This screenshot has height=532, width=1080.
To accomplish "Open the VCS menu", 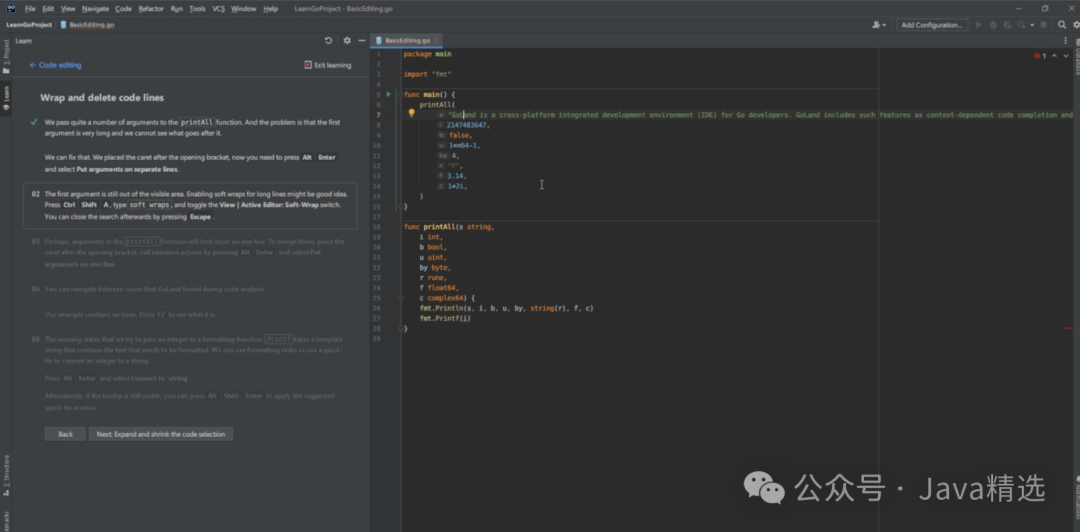I will pyautogui.click(x=218, y=9).
